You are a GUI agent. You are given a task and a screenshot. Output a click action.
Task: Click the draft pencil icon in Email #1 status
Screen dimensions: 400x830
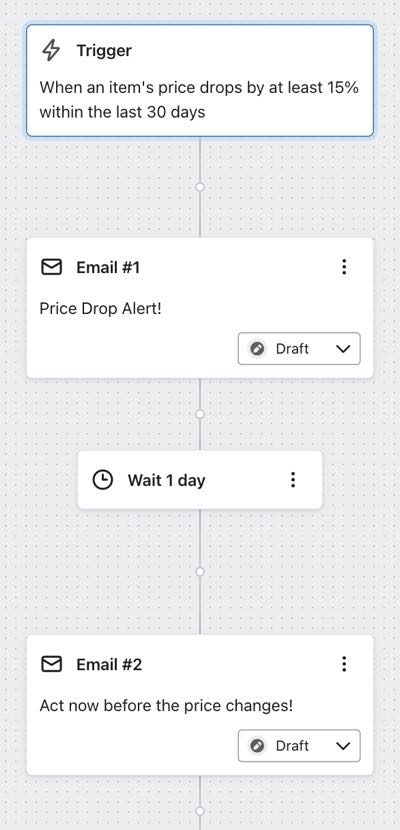point(258,349)
